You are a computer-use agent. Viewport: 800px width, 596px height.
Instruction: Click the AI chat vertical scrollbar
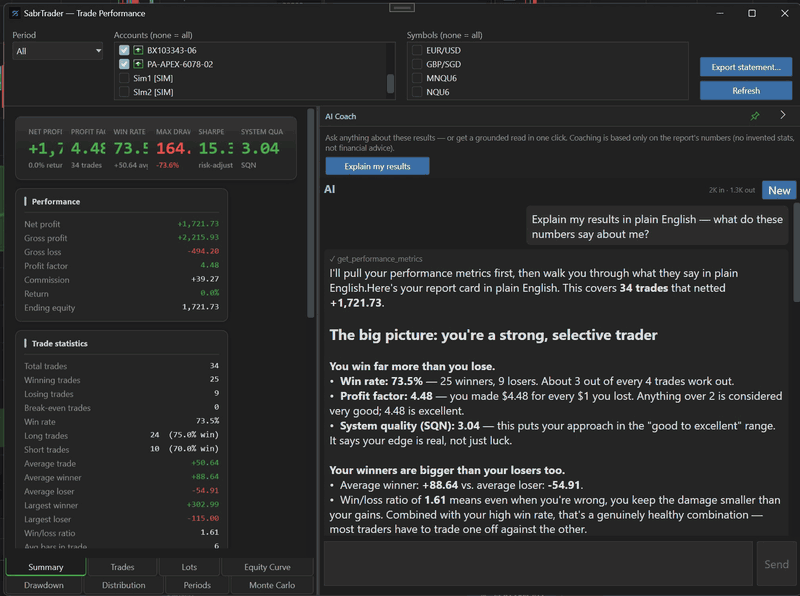tap(796, 252)
